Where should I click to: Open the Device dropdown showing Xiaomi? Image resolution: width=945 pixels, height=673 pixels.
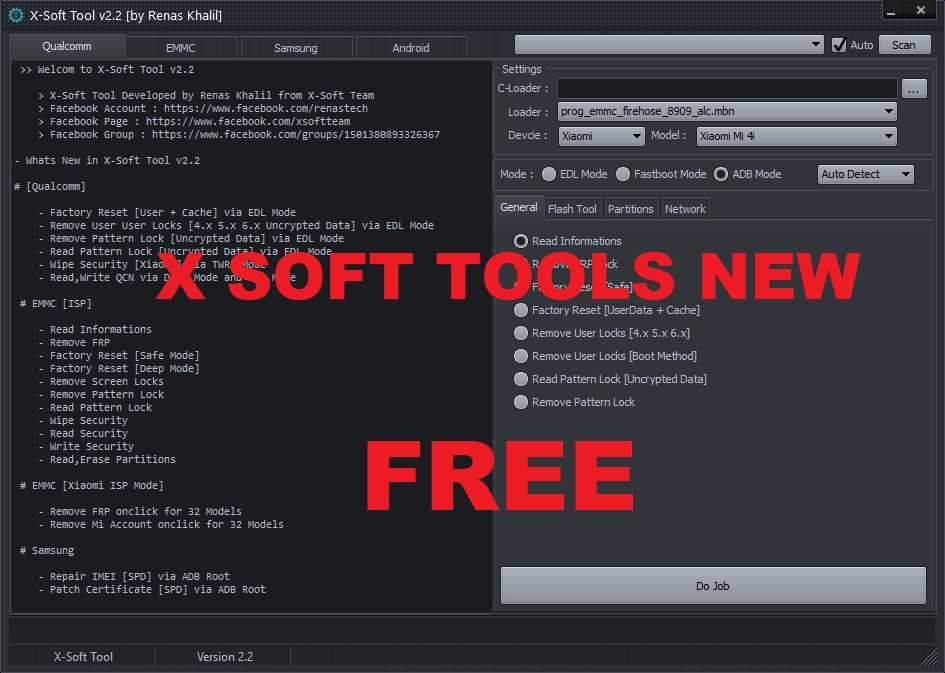(601, 136)
